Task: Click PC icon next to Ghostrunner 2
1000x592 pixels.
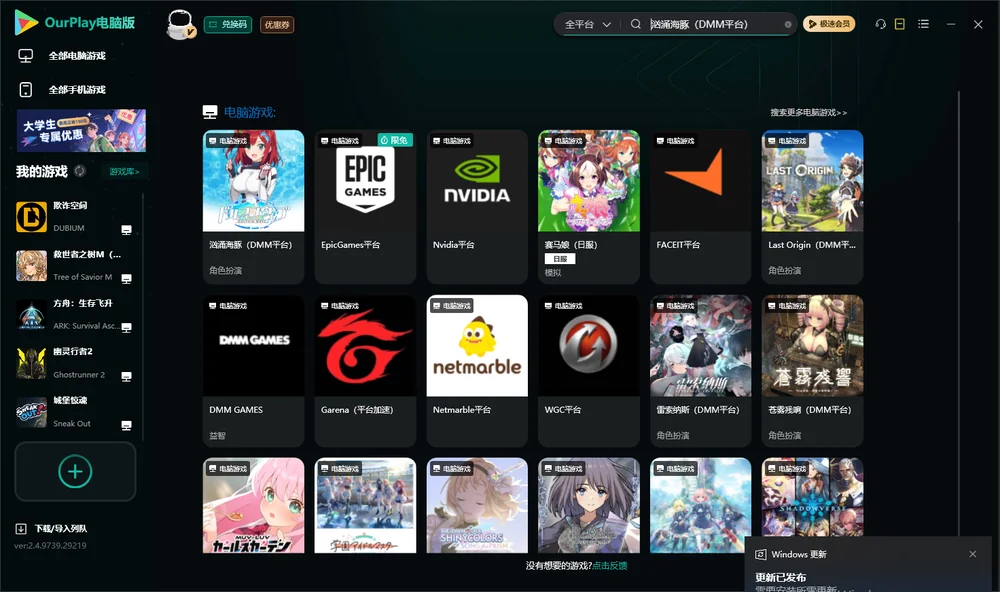Action: (126, 376)
